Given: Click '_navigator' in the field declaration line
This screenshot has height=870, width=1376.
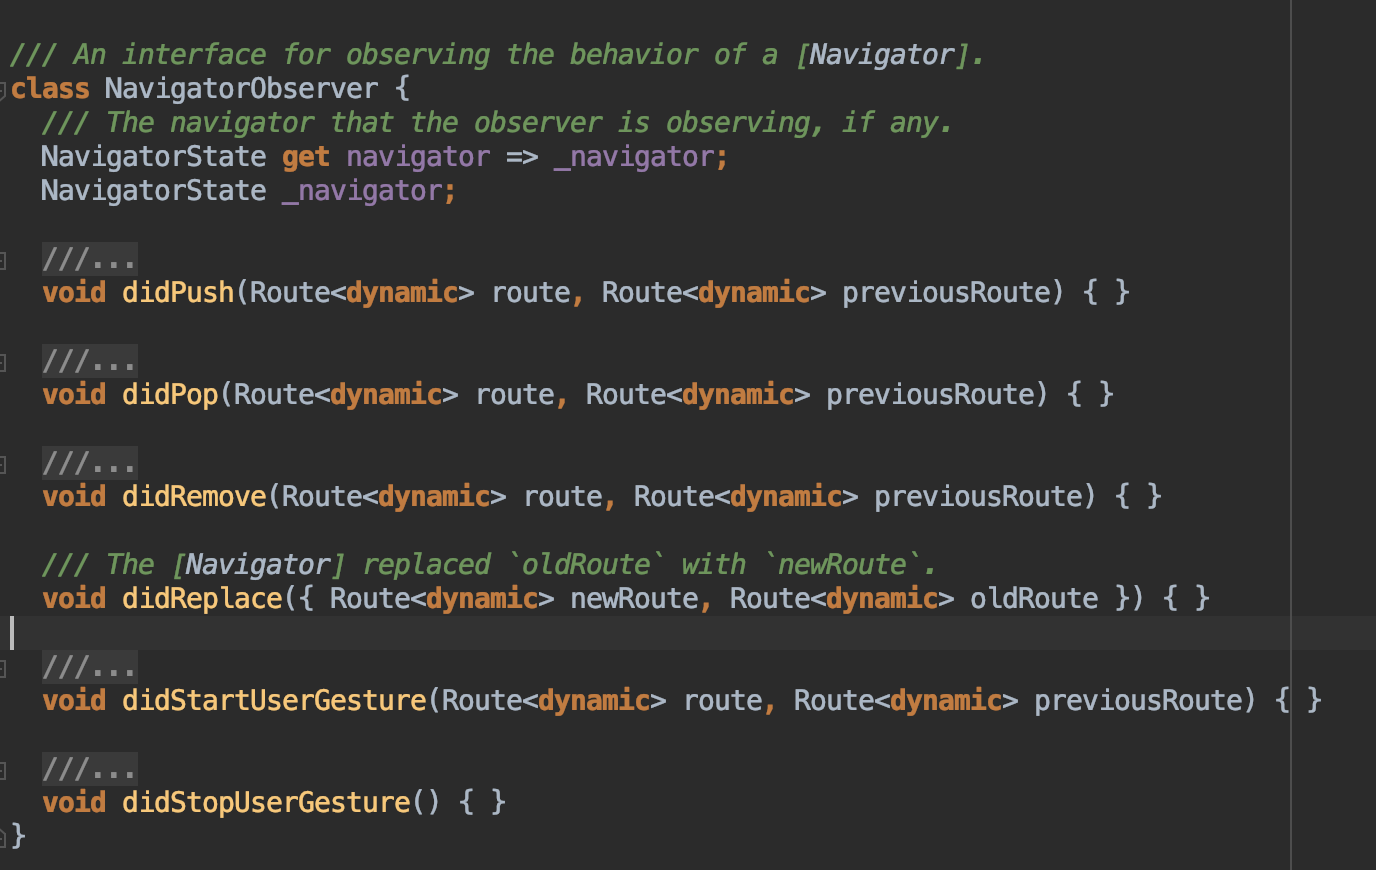Looking at the screenshot, I should 362,191.
